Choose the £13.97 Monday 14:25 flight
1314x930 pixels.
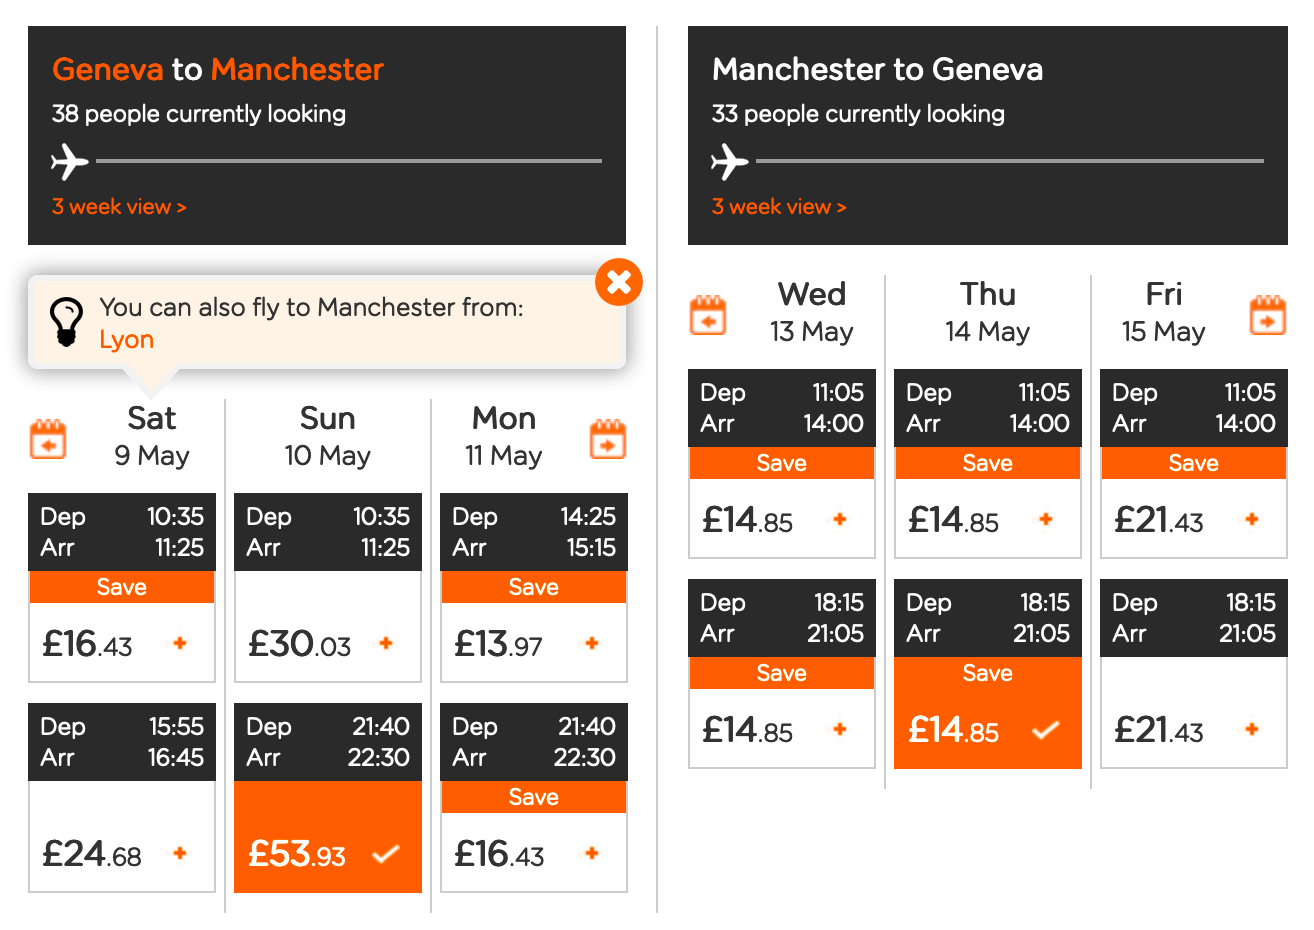click(533, 643)
